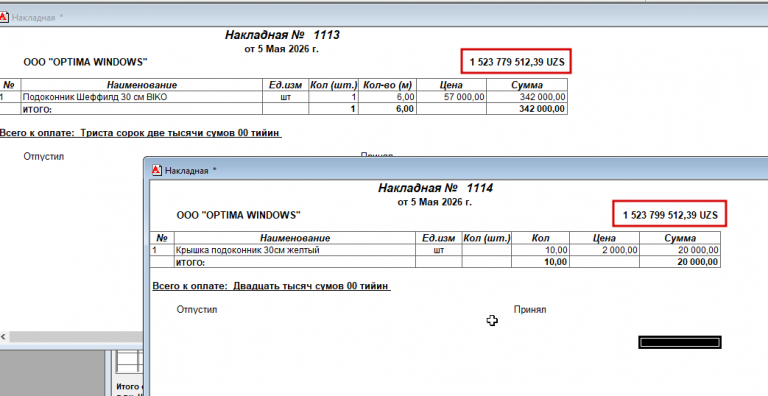Image resolution: width=768 pixels, height=396 pixels.
Task: Click the Ед.изм column header in invoice 1114
Action: point(438,238)
